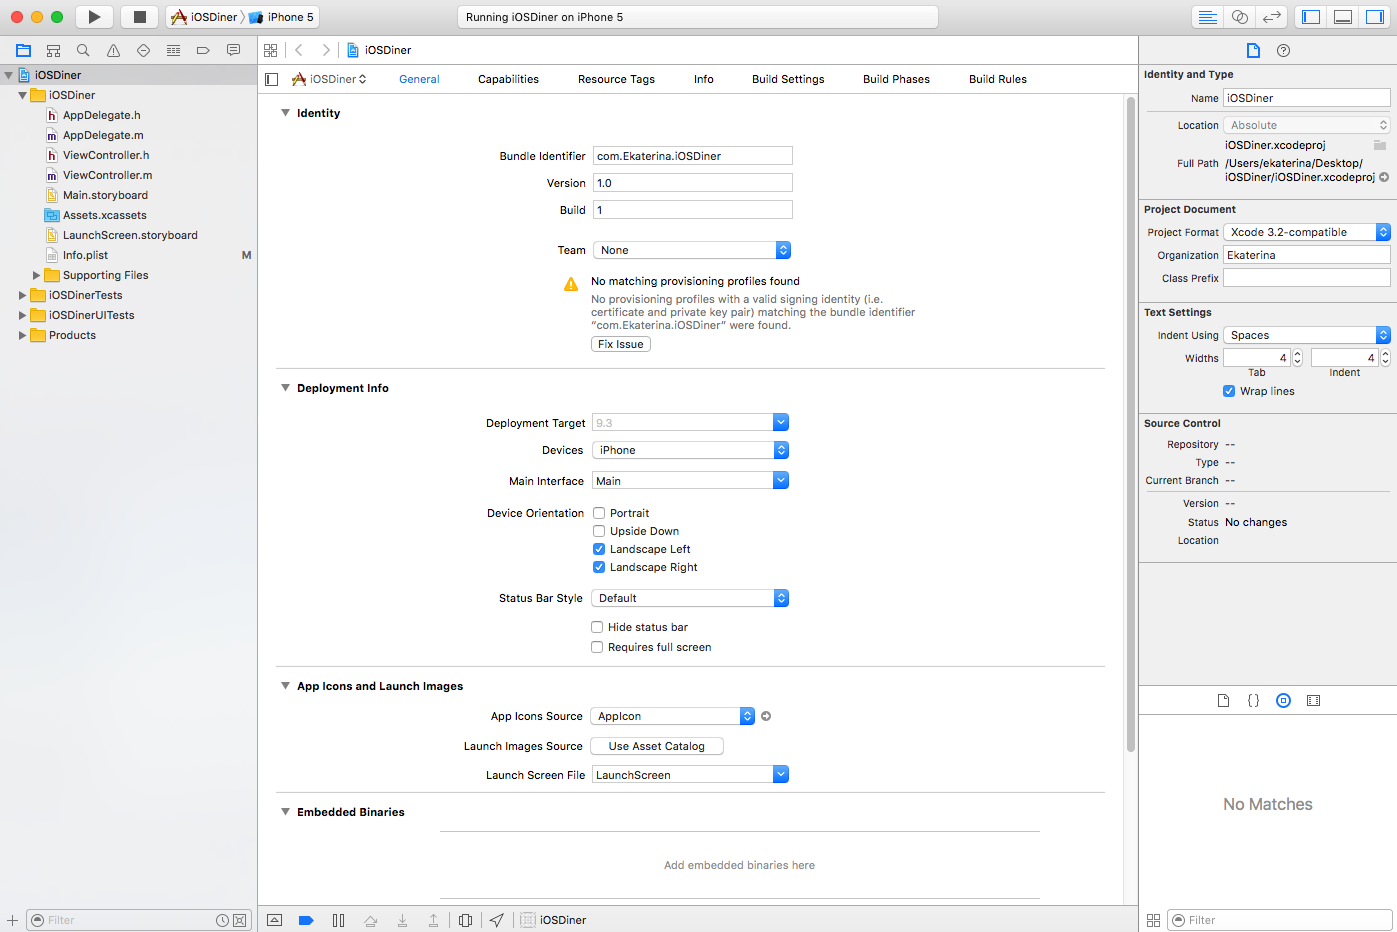Show the file inspector

click(x=1253, y=50)
